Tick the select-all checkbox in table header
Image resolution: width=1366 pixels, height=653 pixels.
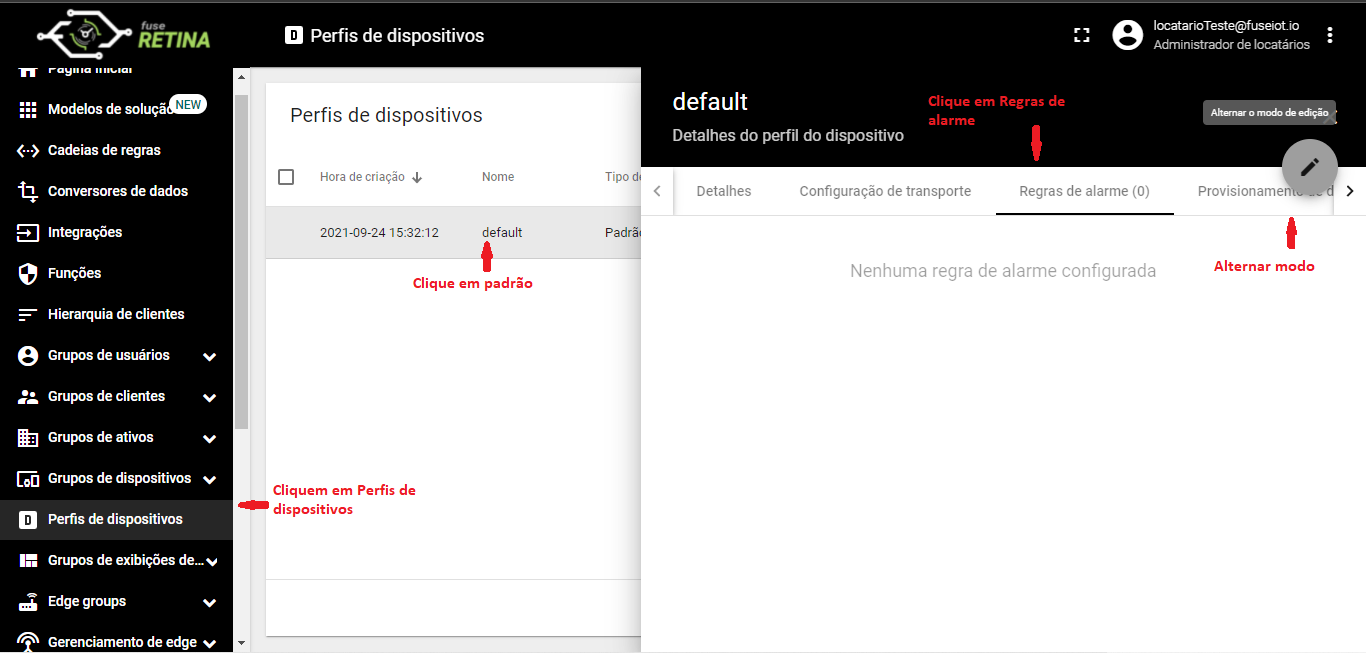286,177
